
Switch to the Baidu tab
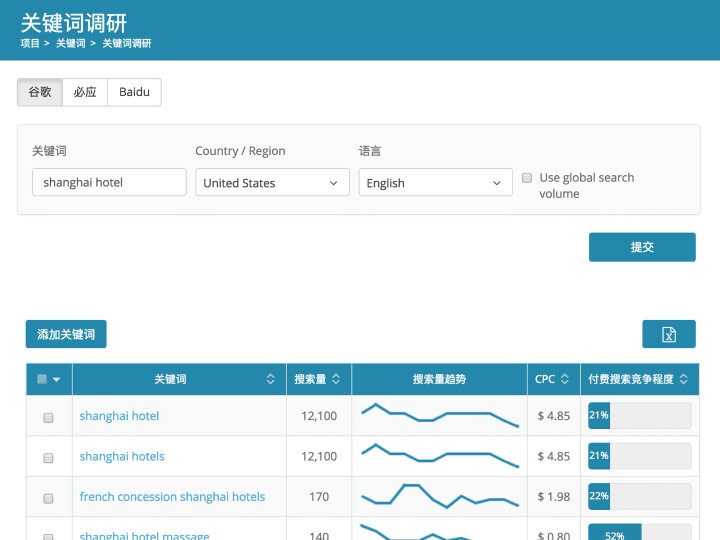coord(135,92)
